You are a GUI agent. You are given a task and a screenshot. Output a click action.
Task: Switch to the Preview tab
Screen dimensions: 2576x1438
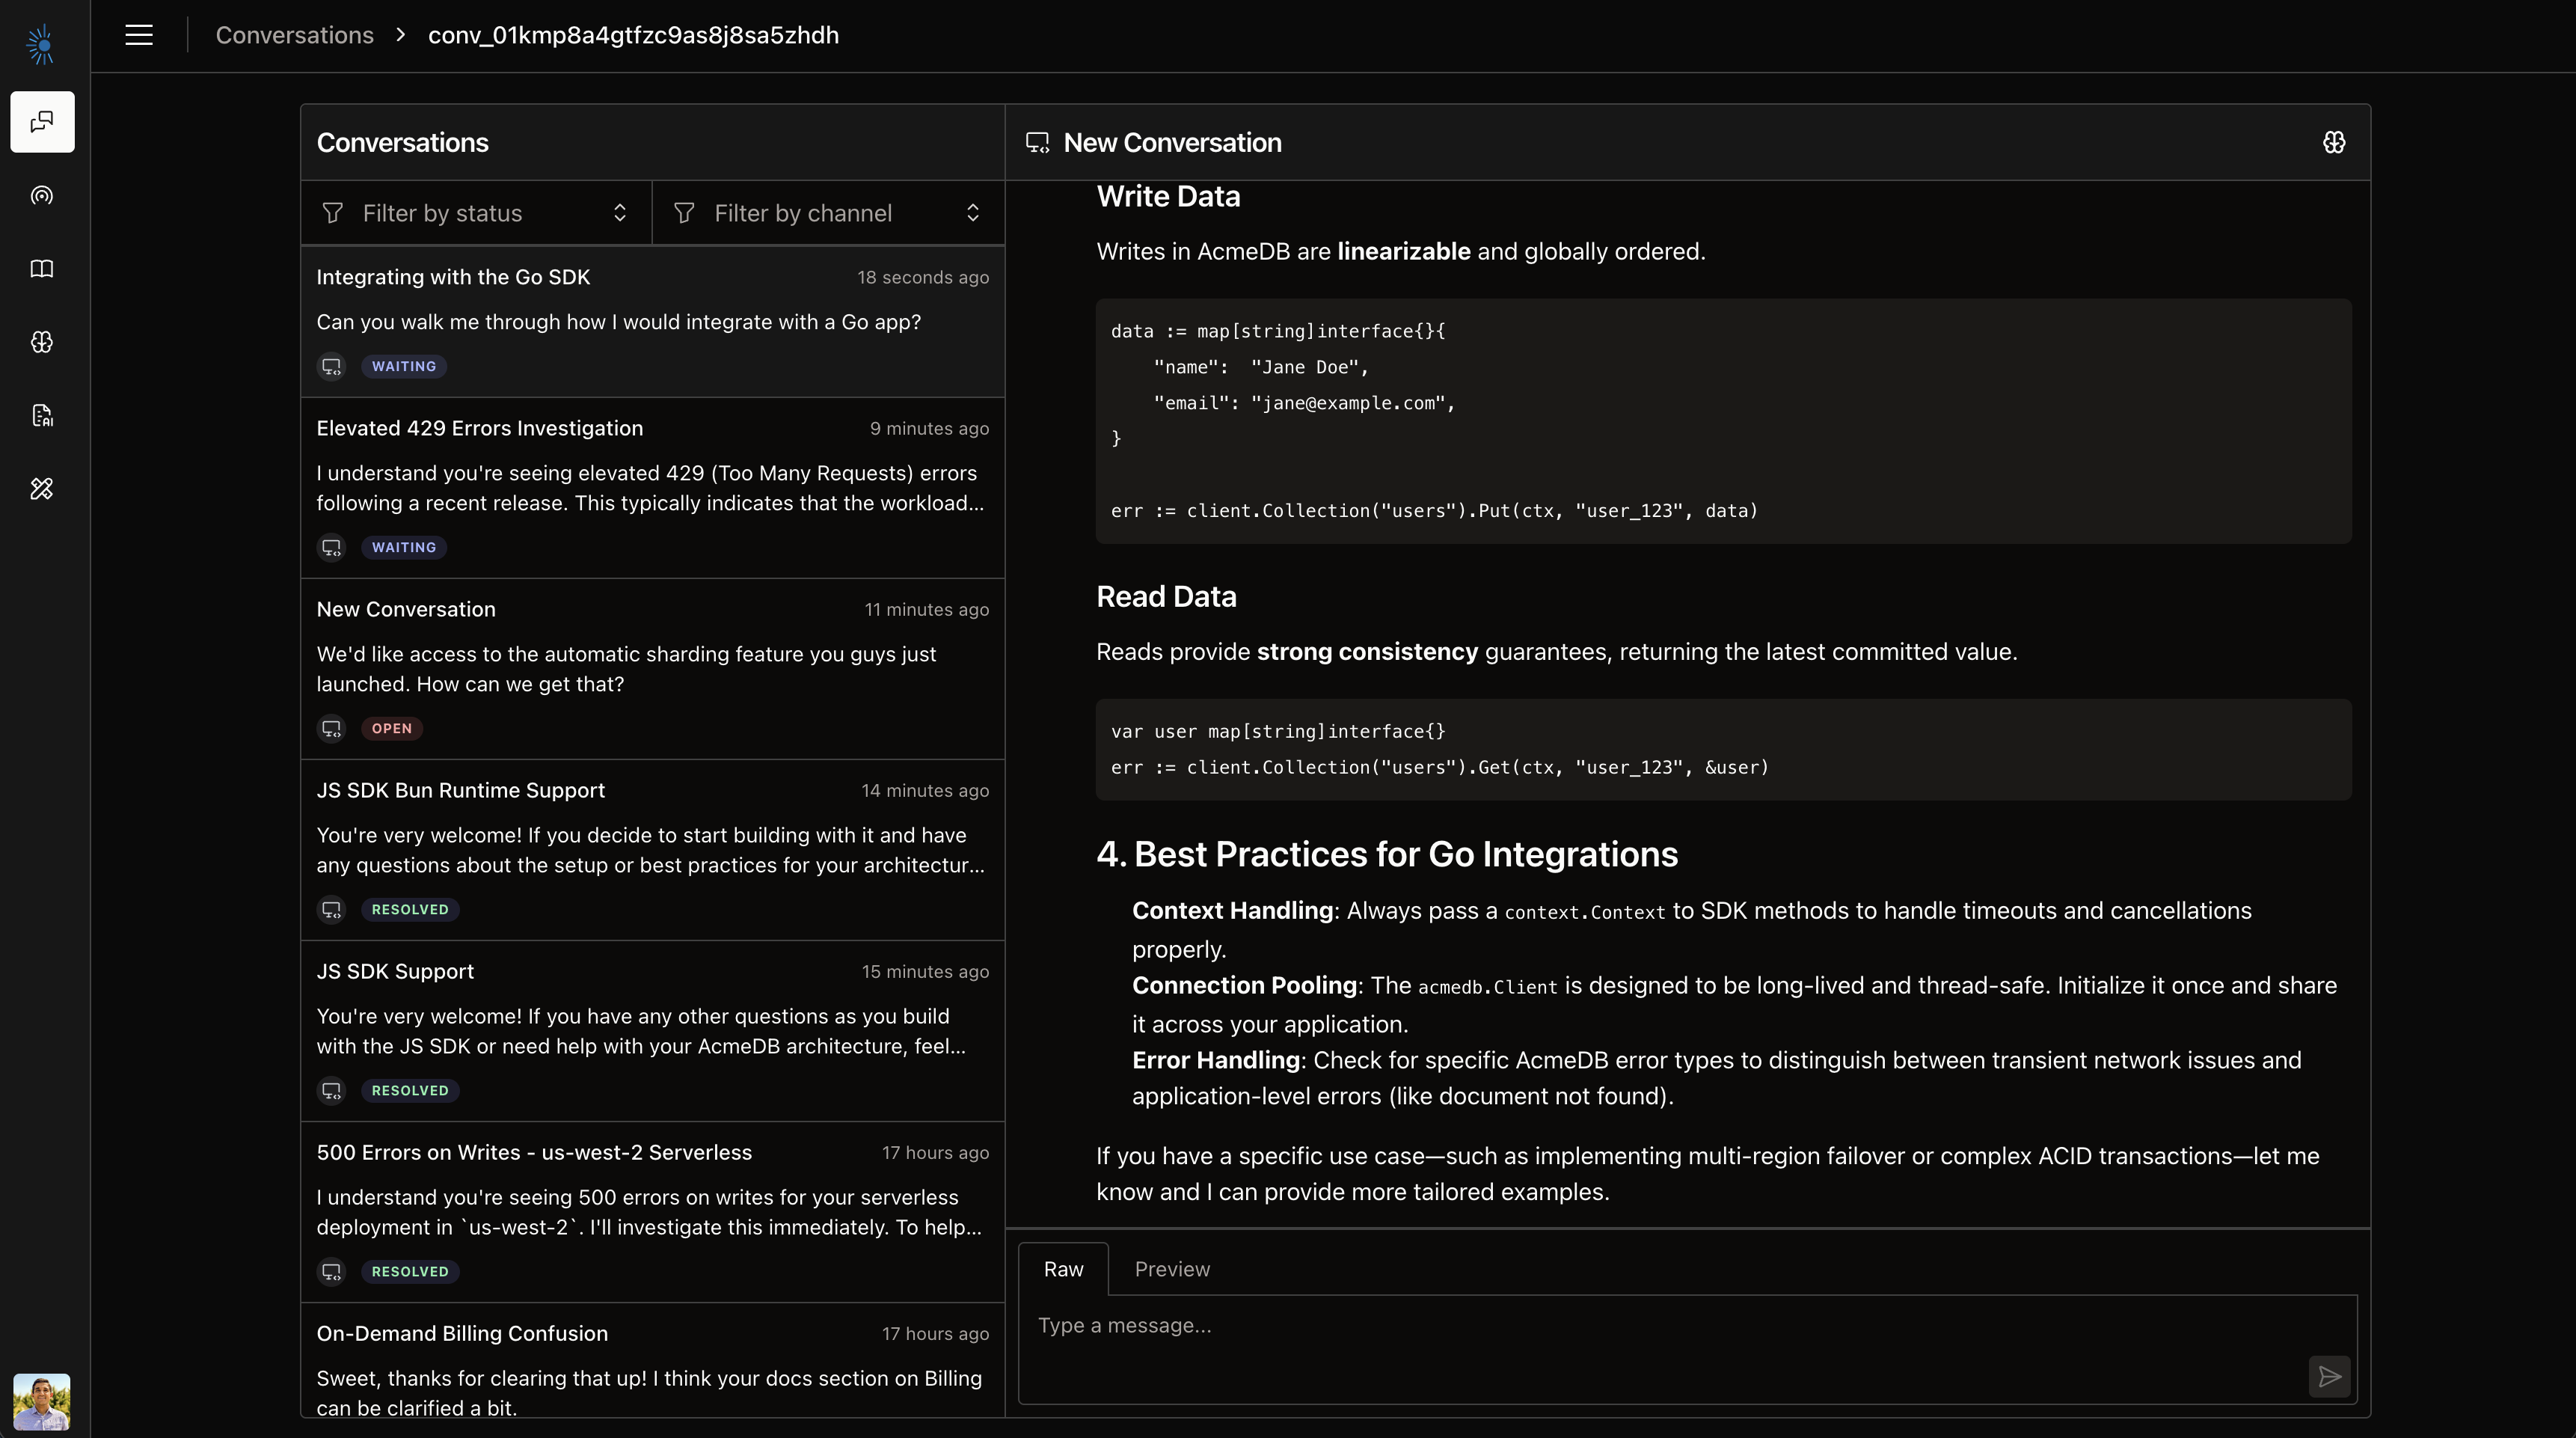coord(1172,1268)
